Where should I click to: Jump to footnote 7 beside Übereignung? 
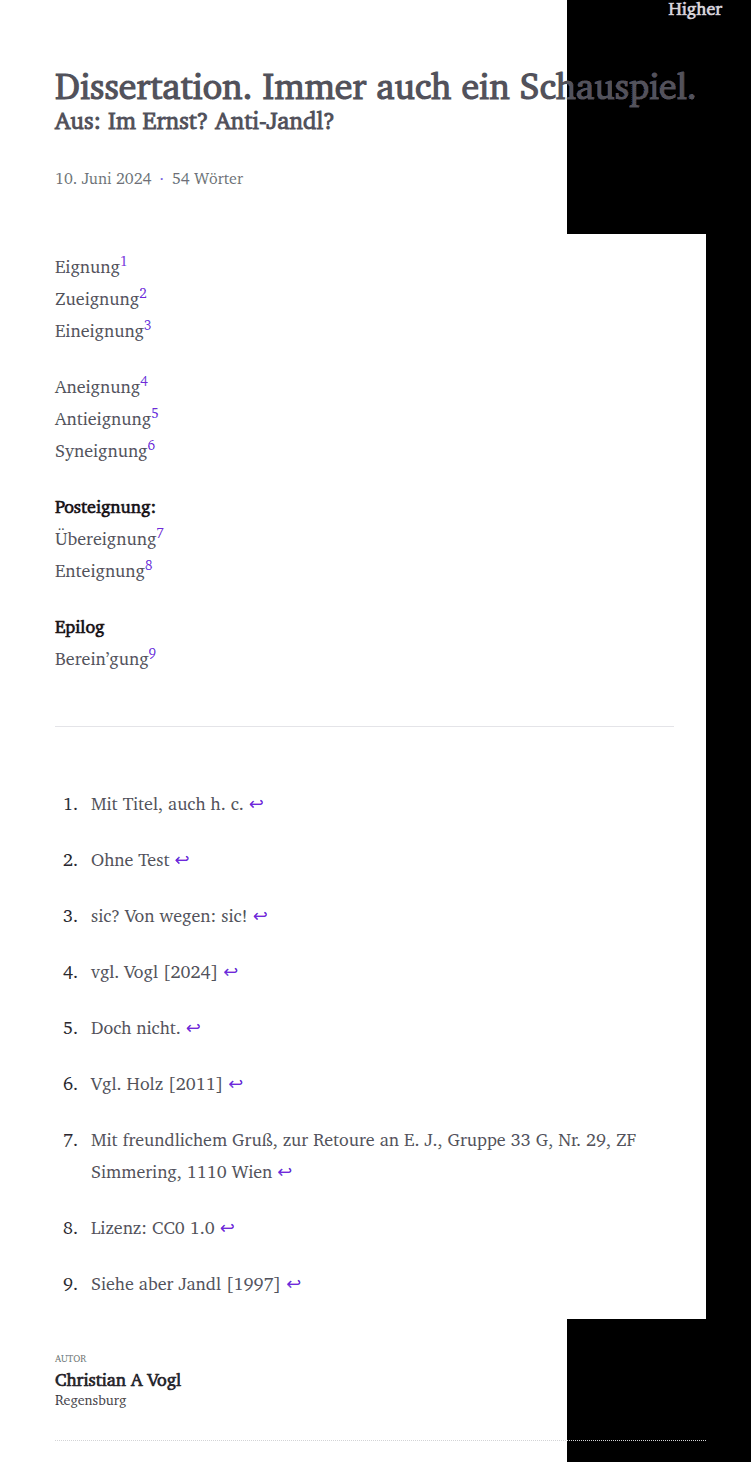[160, 534]
